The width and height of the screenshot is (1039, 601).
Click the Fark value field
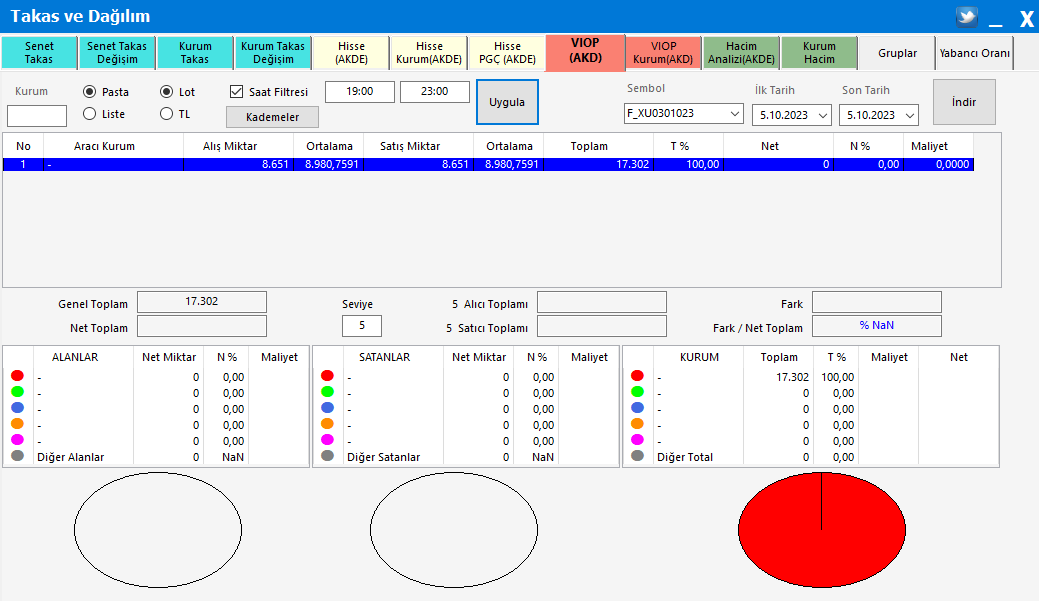(x=877, y=302)
